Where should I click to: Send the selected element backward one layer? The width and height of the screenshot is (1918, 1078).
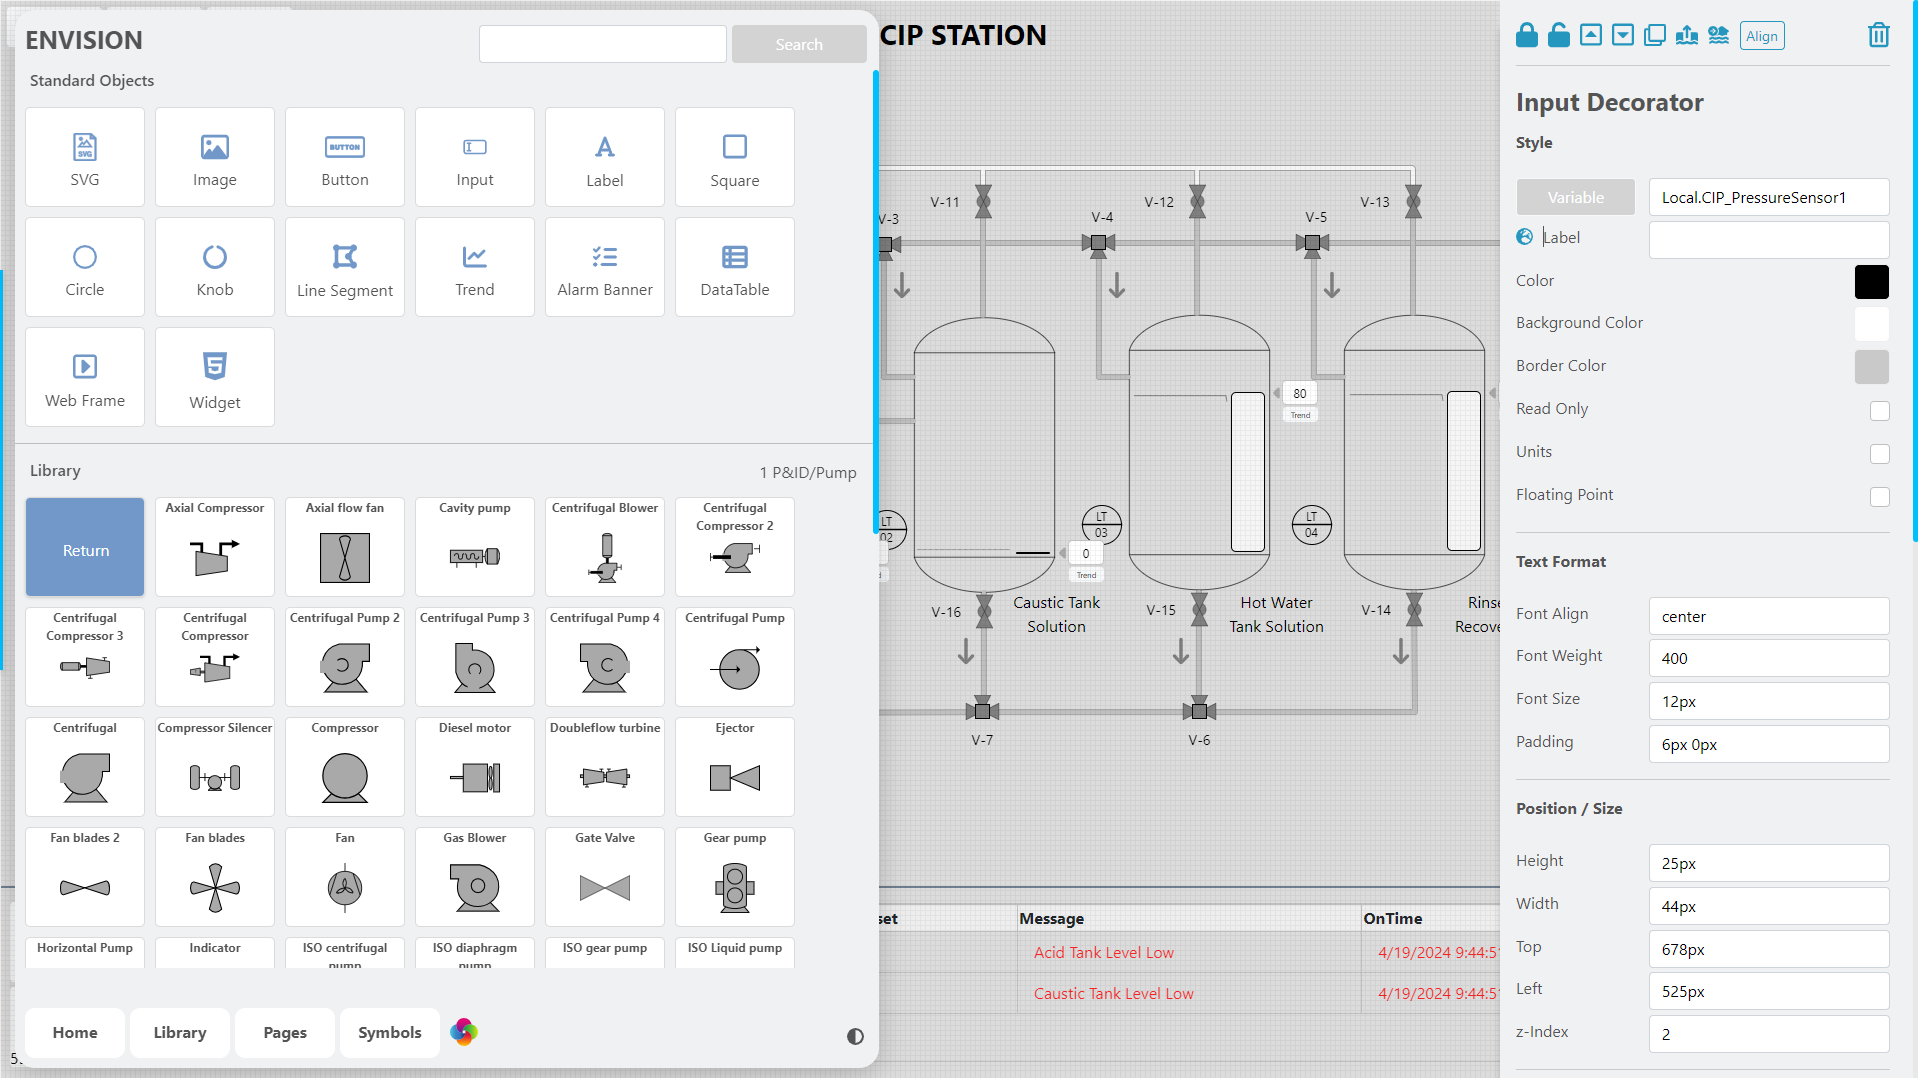click(1622, 35)
